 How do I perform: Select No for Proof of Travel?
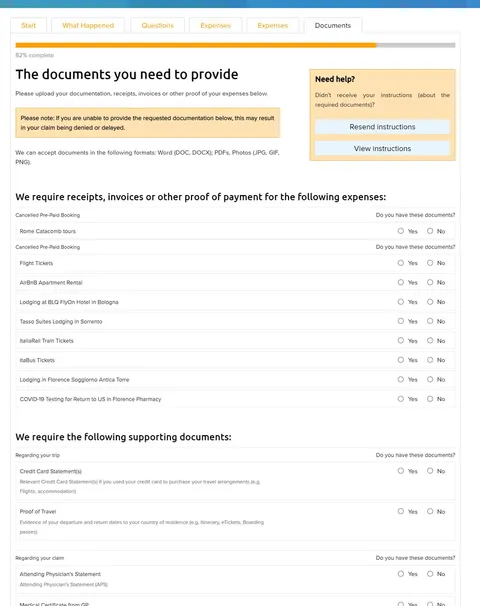tap(430, 511)
